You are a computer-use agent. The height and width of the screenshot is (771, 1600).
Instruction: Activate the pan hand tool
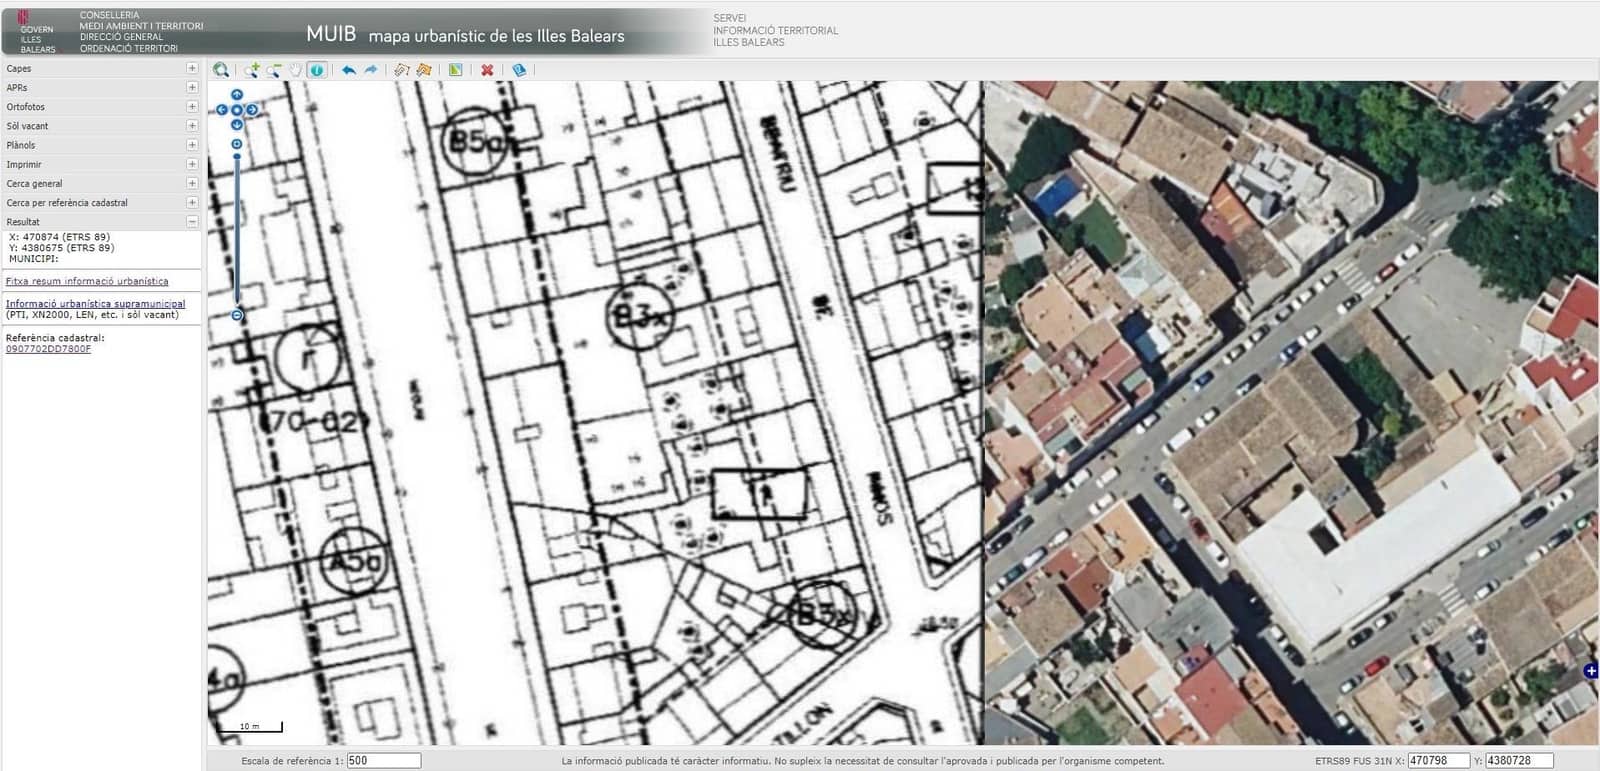tap(295, 70)
